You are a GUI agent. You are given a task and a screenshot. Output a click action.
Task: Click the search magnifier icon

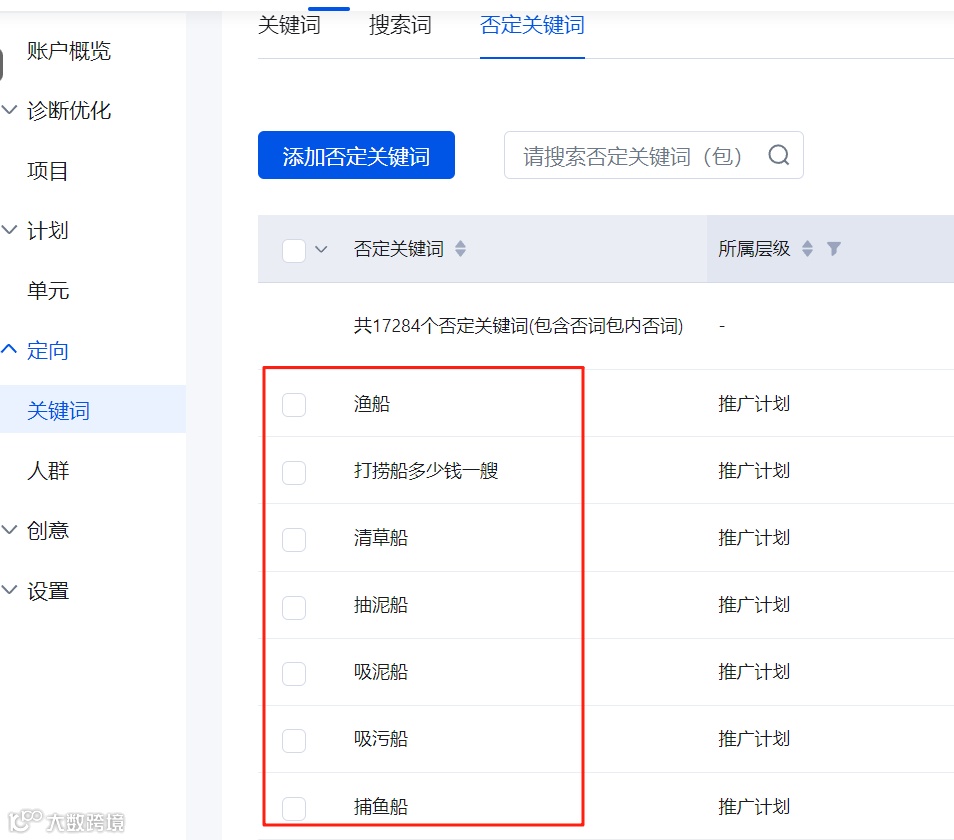coord(779,155)
